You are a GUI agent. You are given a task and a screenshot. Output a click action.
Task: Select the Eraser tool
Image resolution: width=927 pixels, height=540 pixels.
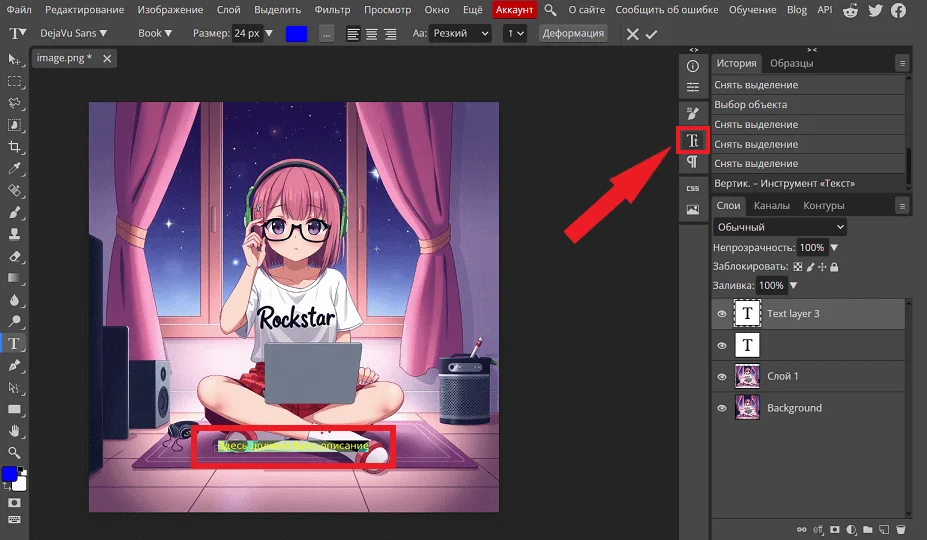[x=15, y=256]
